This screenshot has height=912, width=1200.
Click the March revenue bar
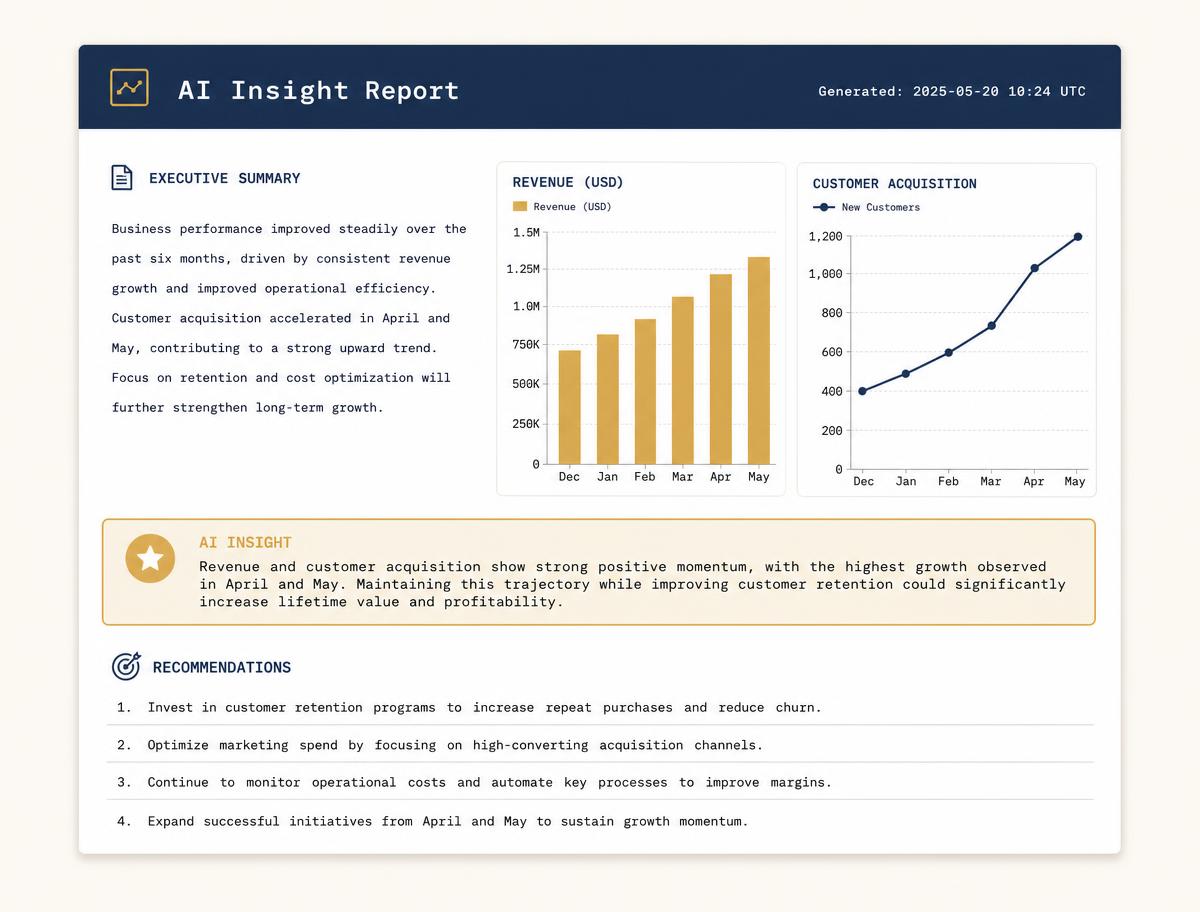tap(683, 380)
